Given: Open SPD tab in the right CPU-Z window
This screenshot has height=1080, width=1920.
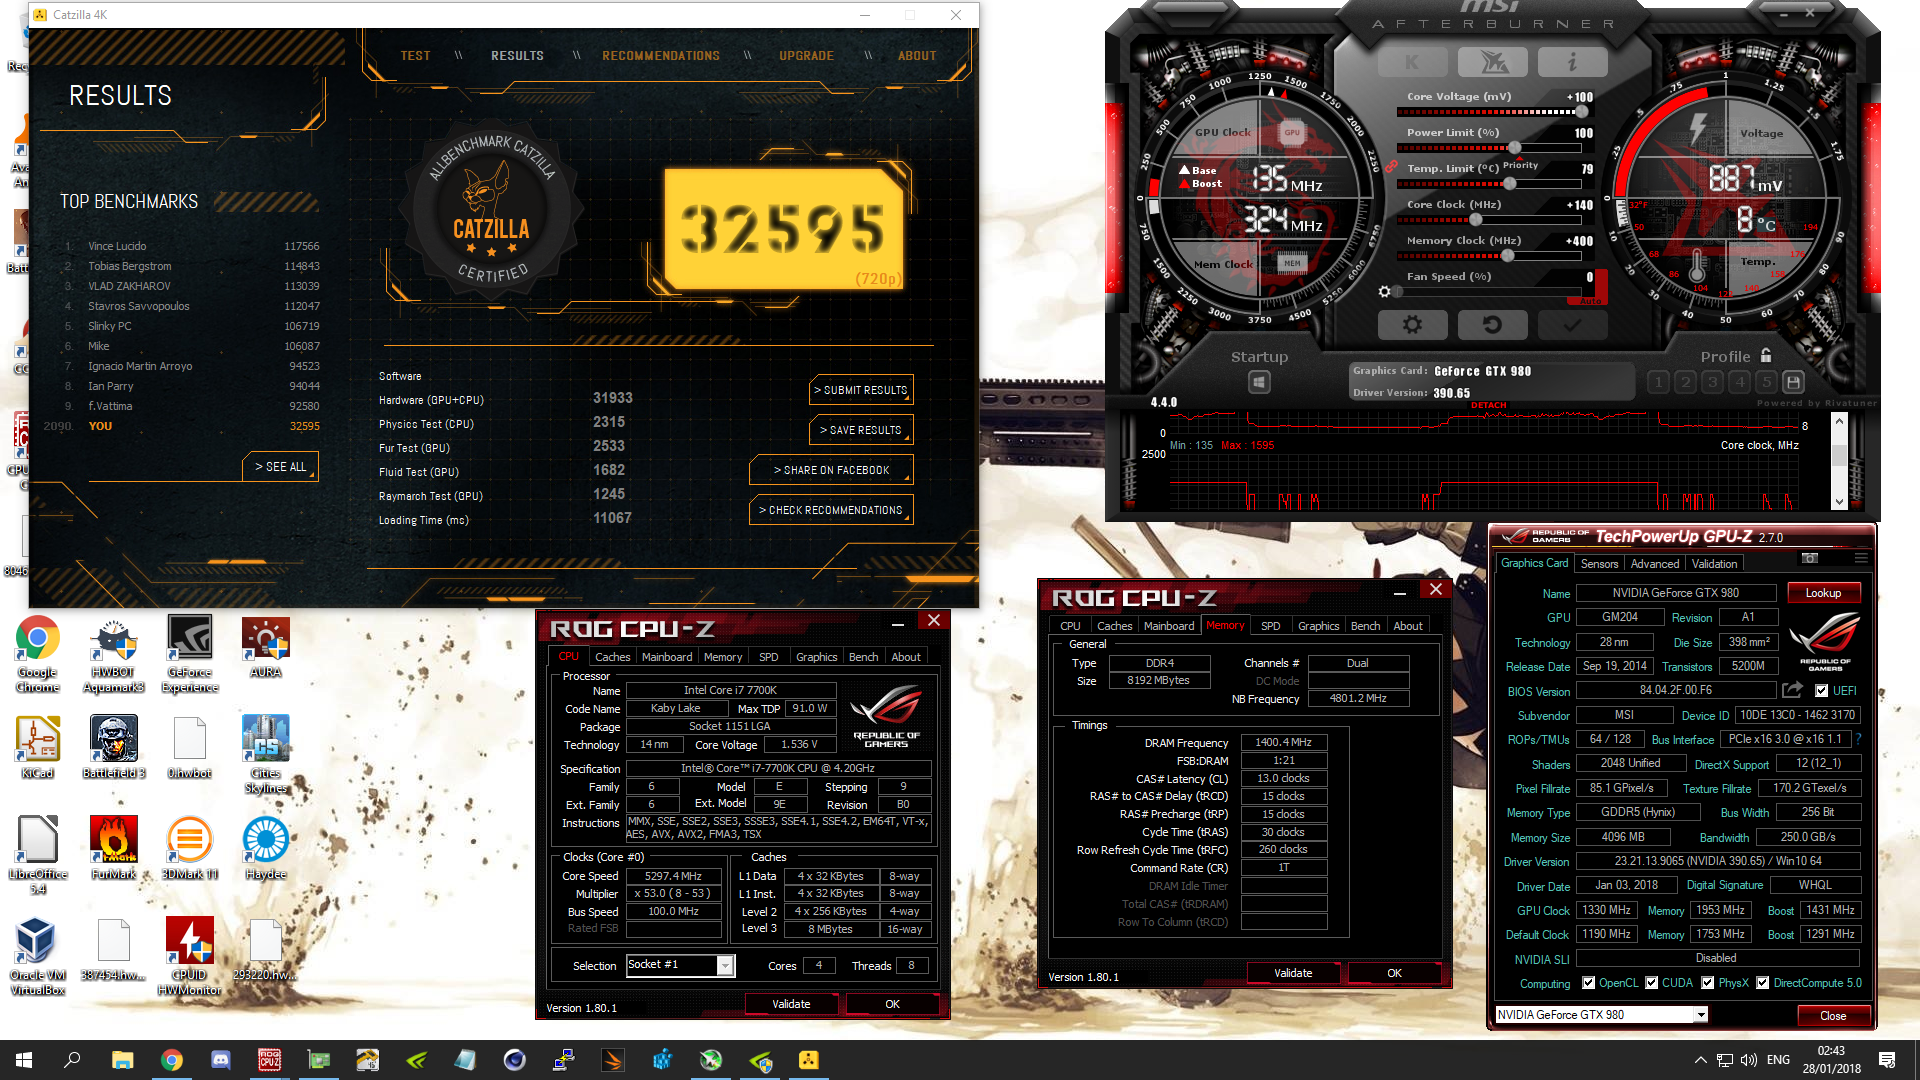Looking at the screenshot, I should [1270, 626].
